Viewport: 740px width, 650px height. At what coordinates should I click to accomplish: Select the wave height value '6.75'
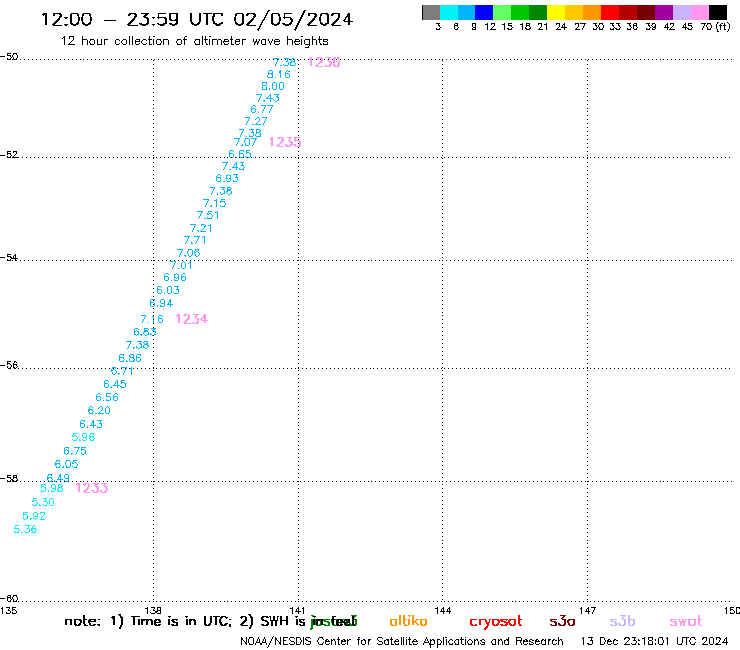point(75,451)
